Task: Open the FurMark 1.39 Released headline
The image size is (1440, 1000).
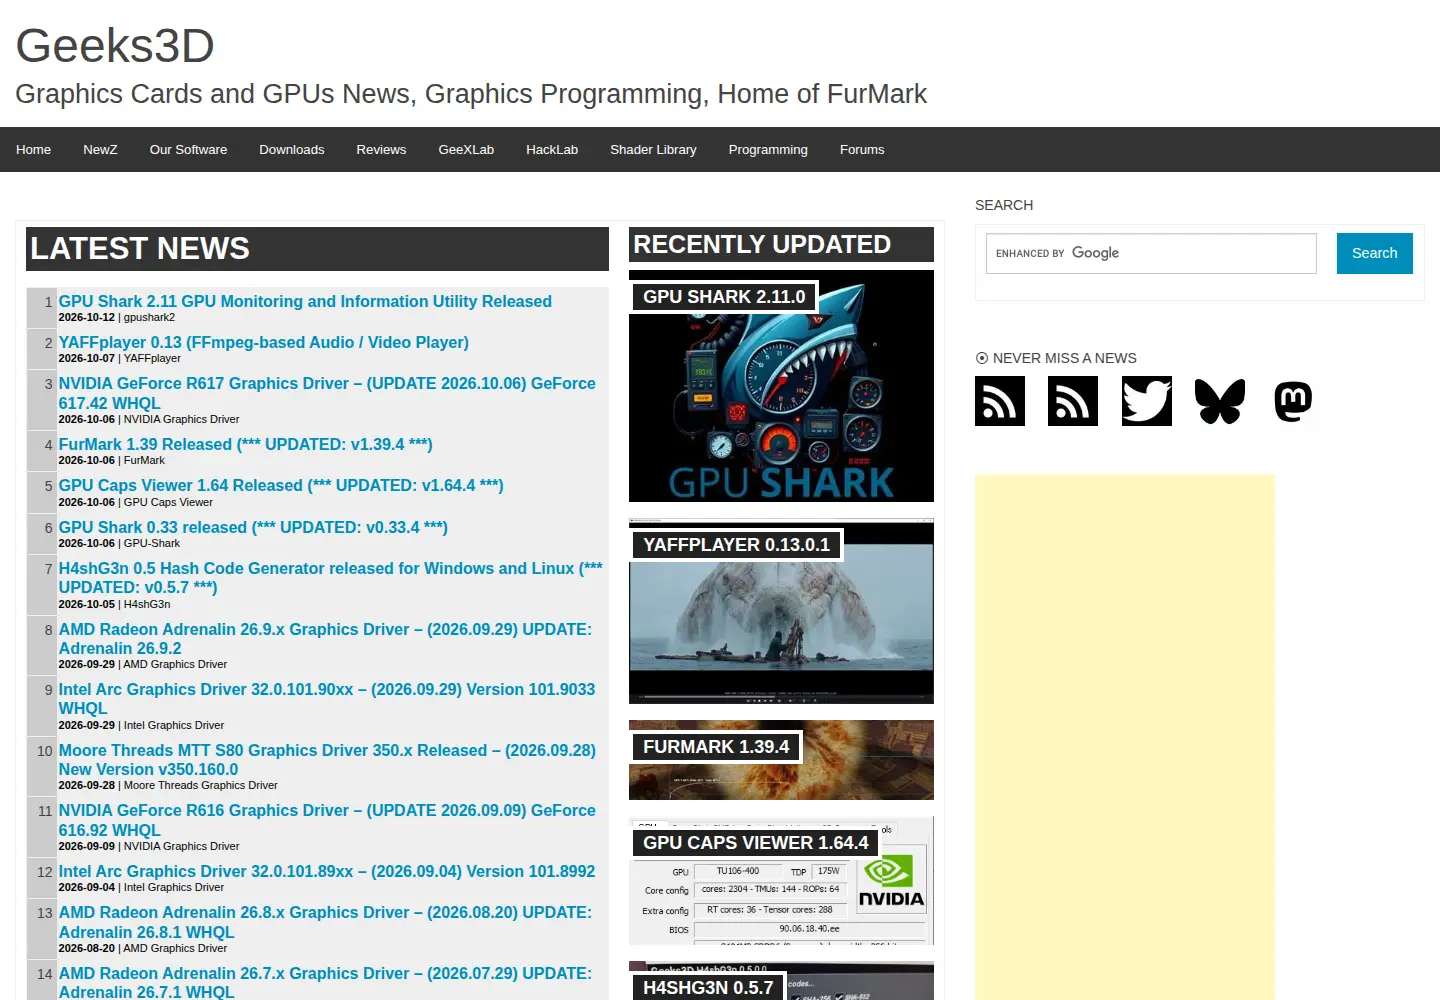Action: (x=245, y=444)
